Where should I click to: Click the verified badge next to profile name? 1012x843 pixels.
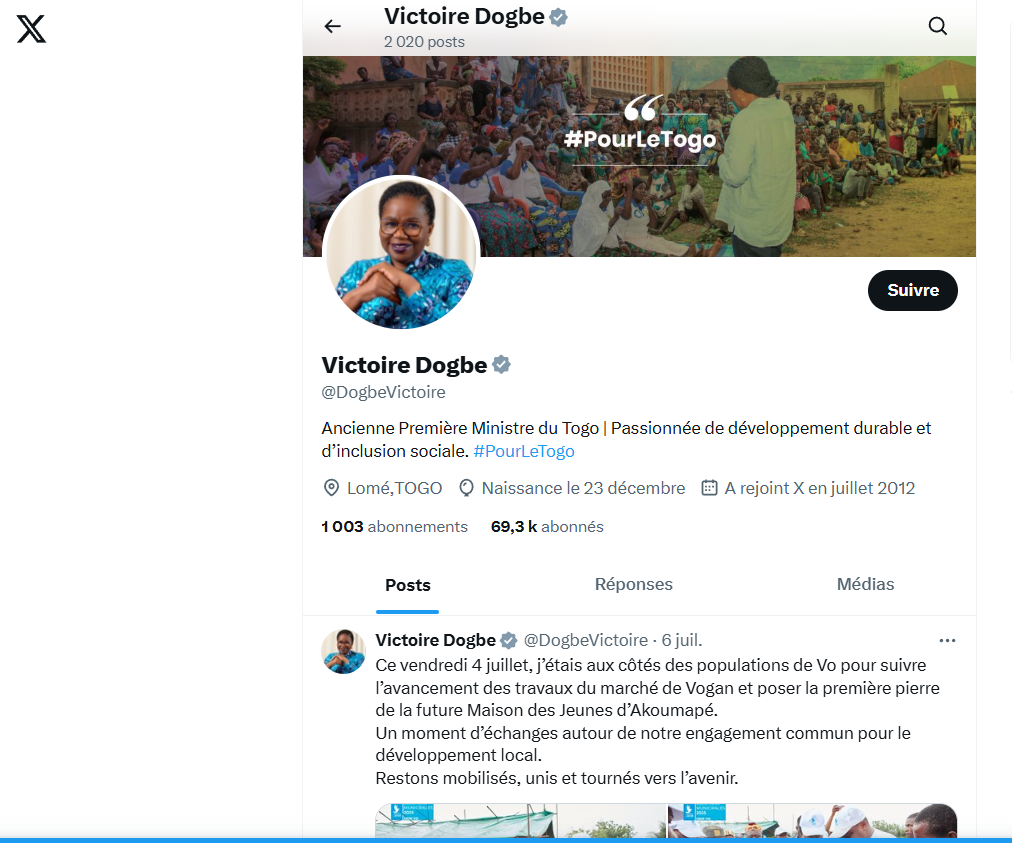pyautogui.click(x=501, y=365)
